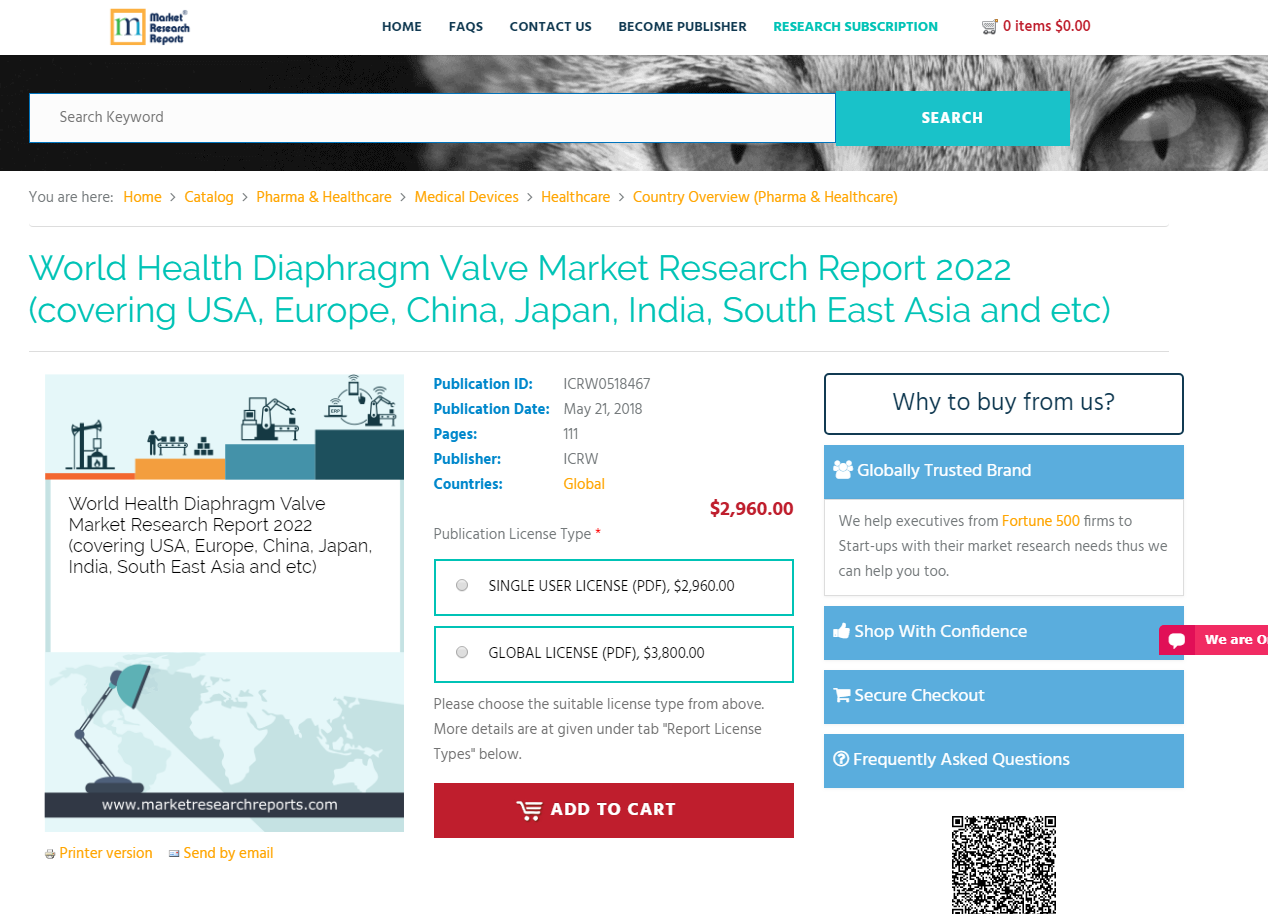Click the Search button
Viewport: 1268px width, 914px height.
[x=951, y=118]
